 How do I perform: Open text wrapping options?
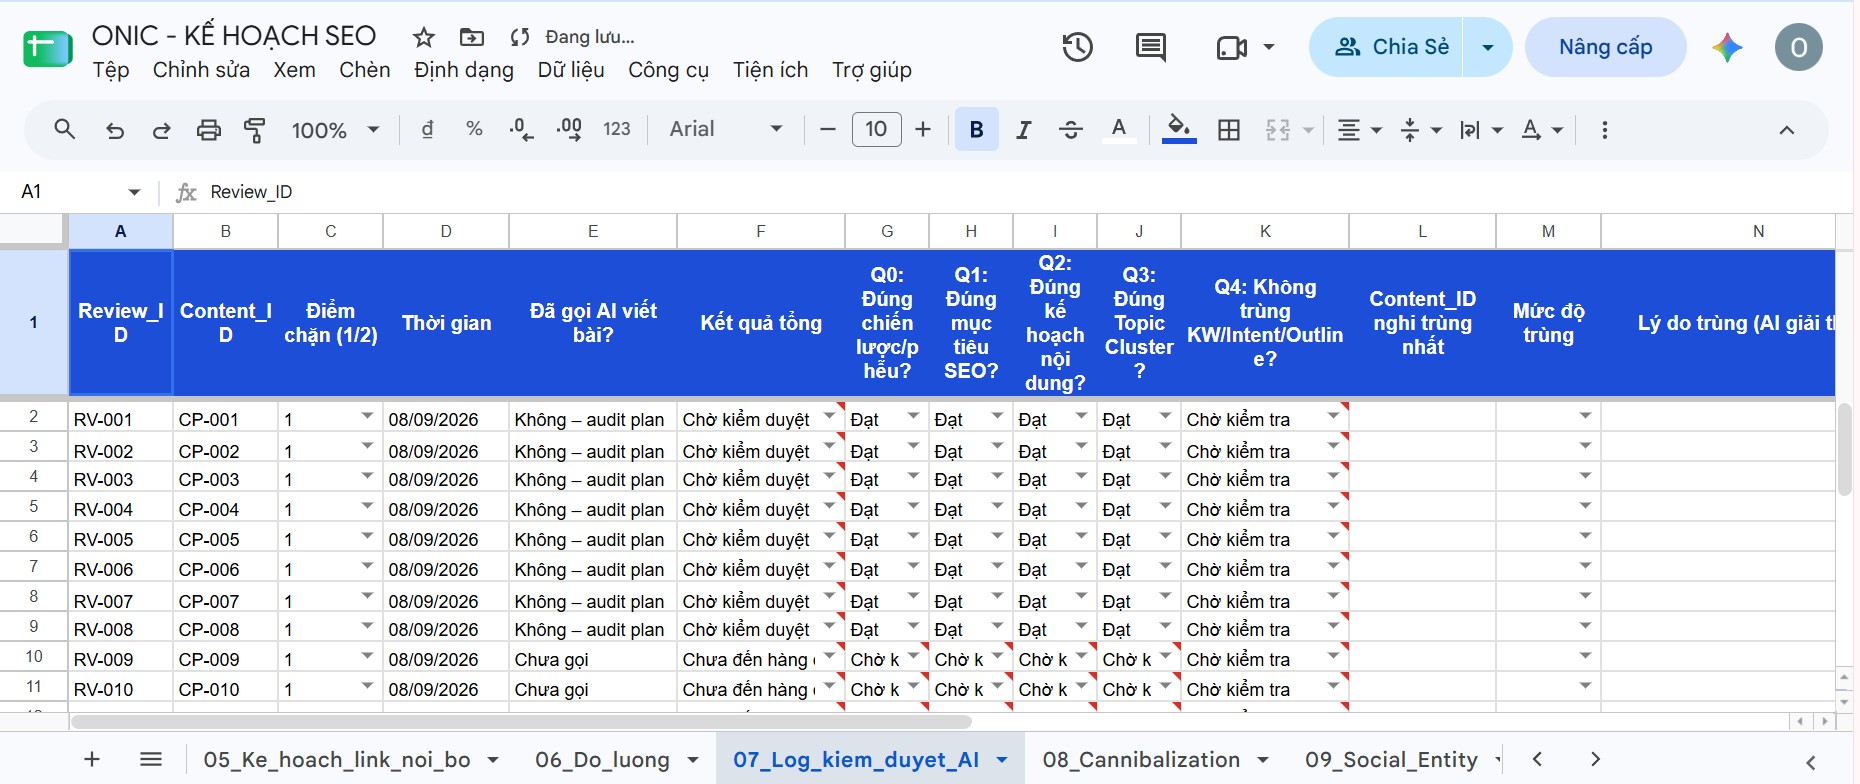(x=1481, y=130)
